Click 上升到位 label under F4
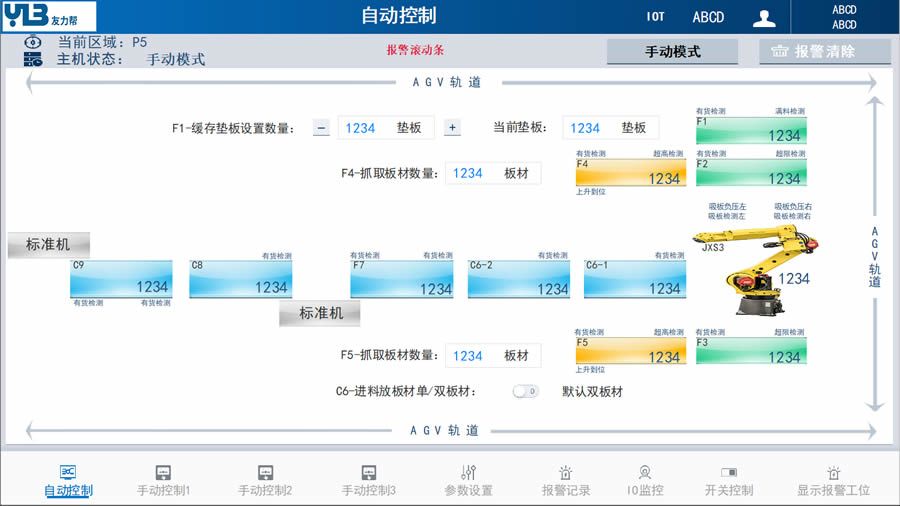 click(591, 192)
